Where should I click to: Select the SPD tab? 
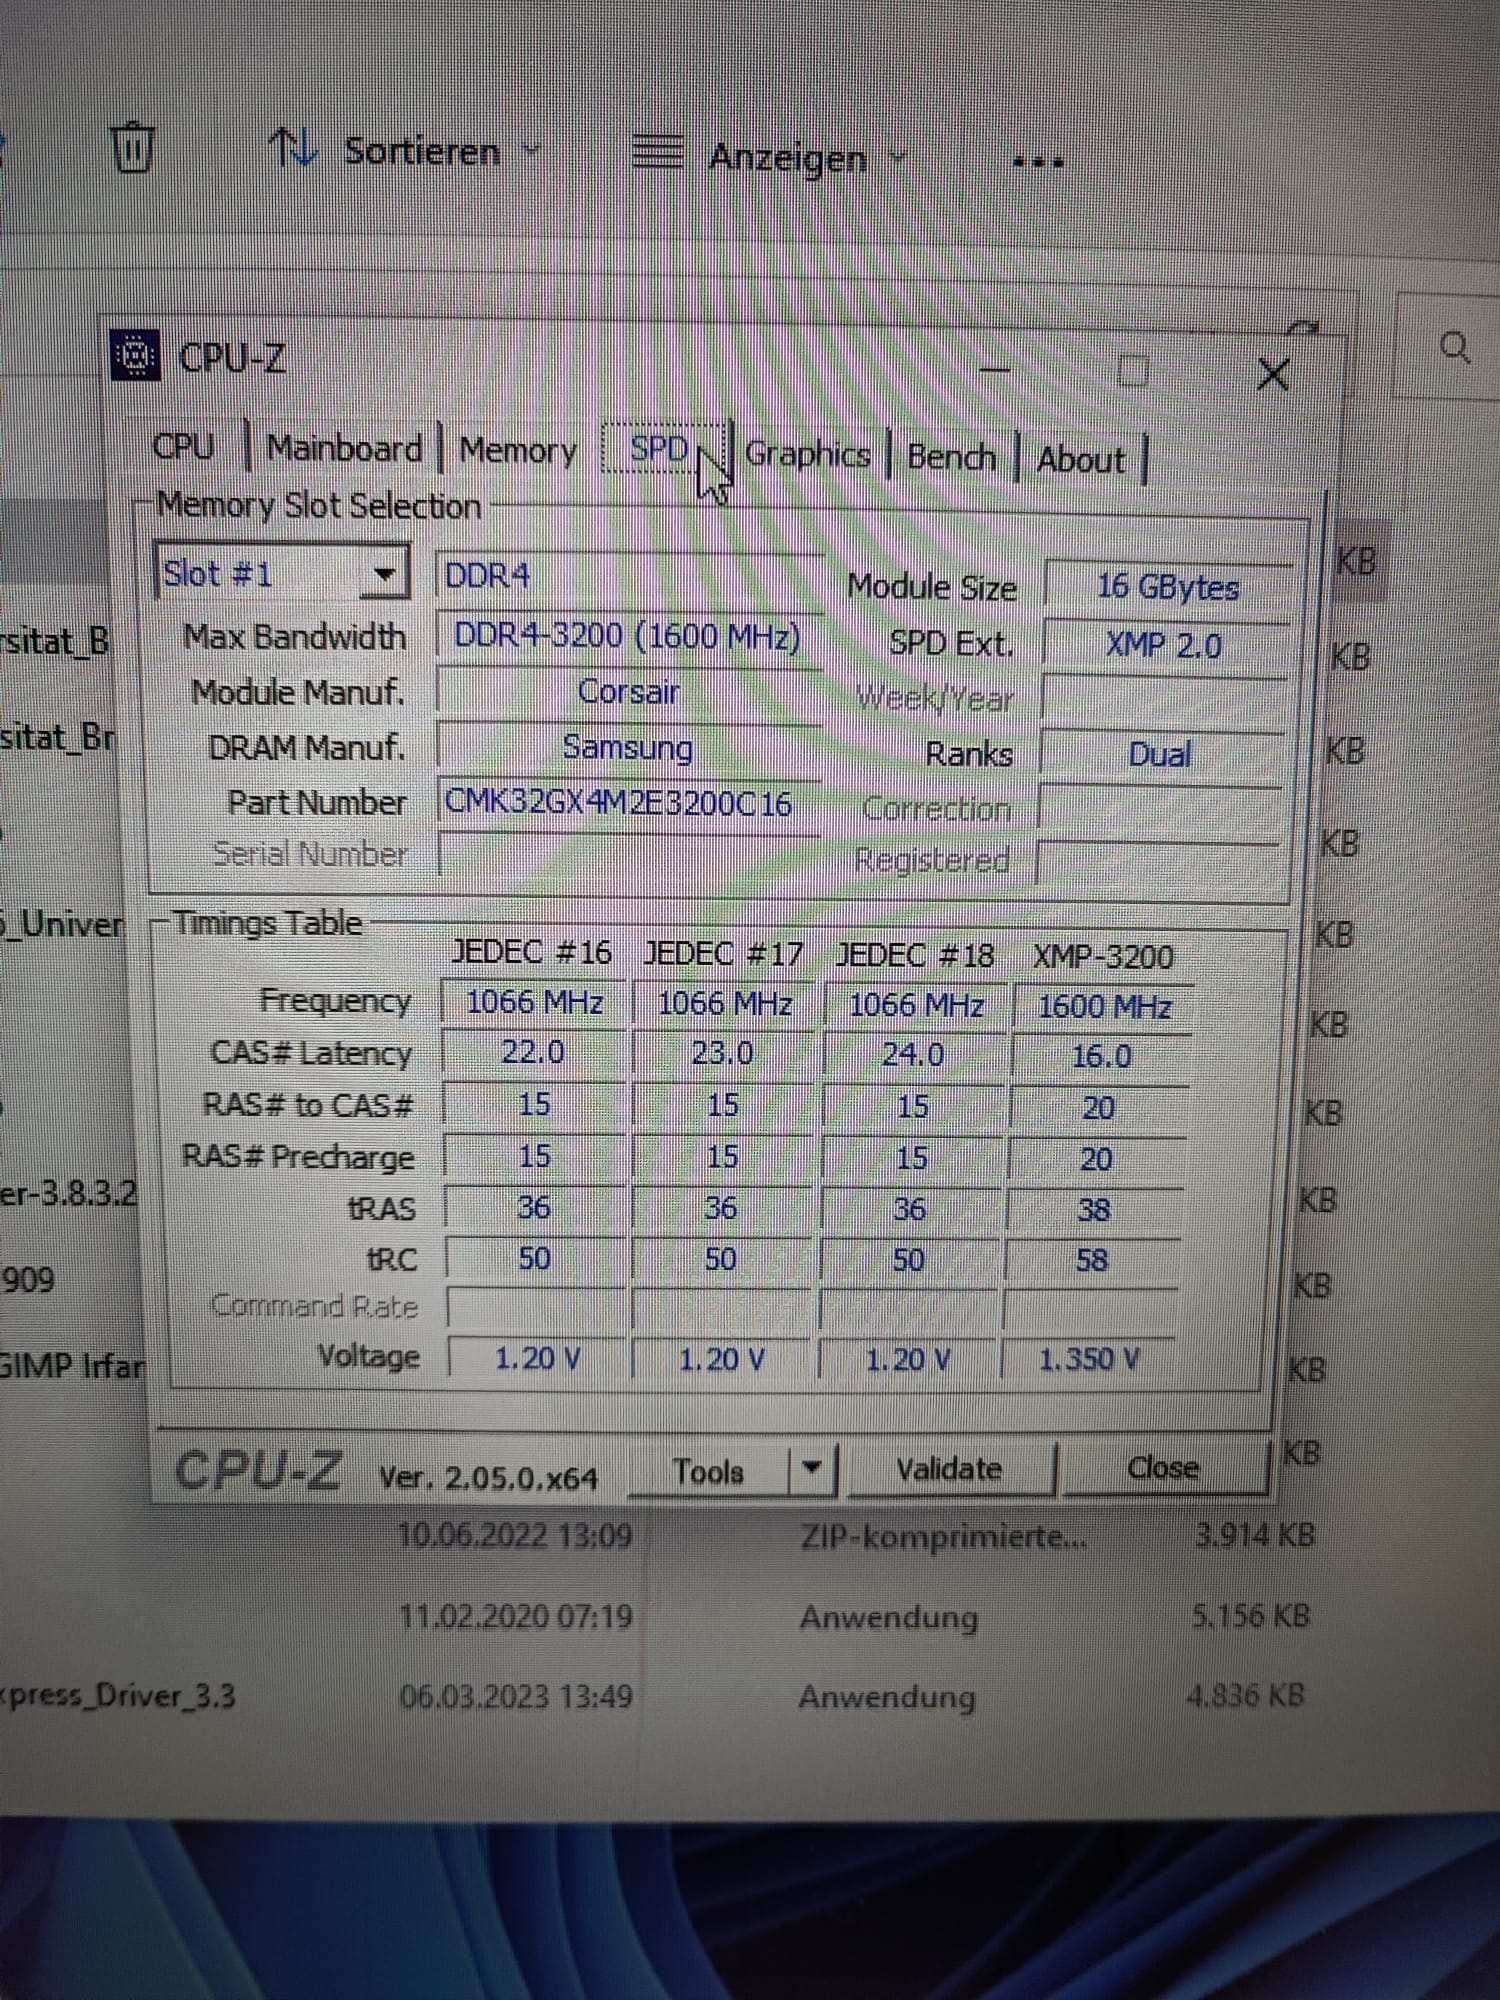pos(660,449)
